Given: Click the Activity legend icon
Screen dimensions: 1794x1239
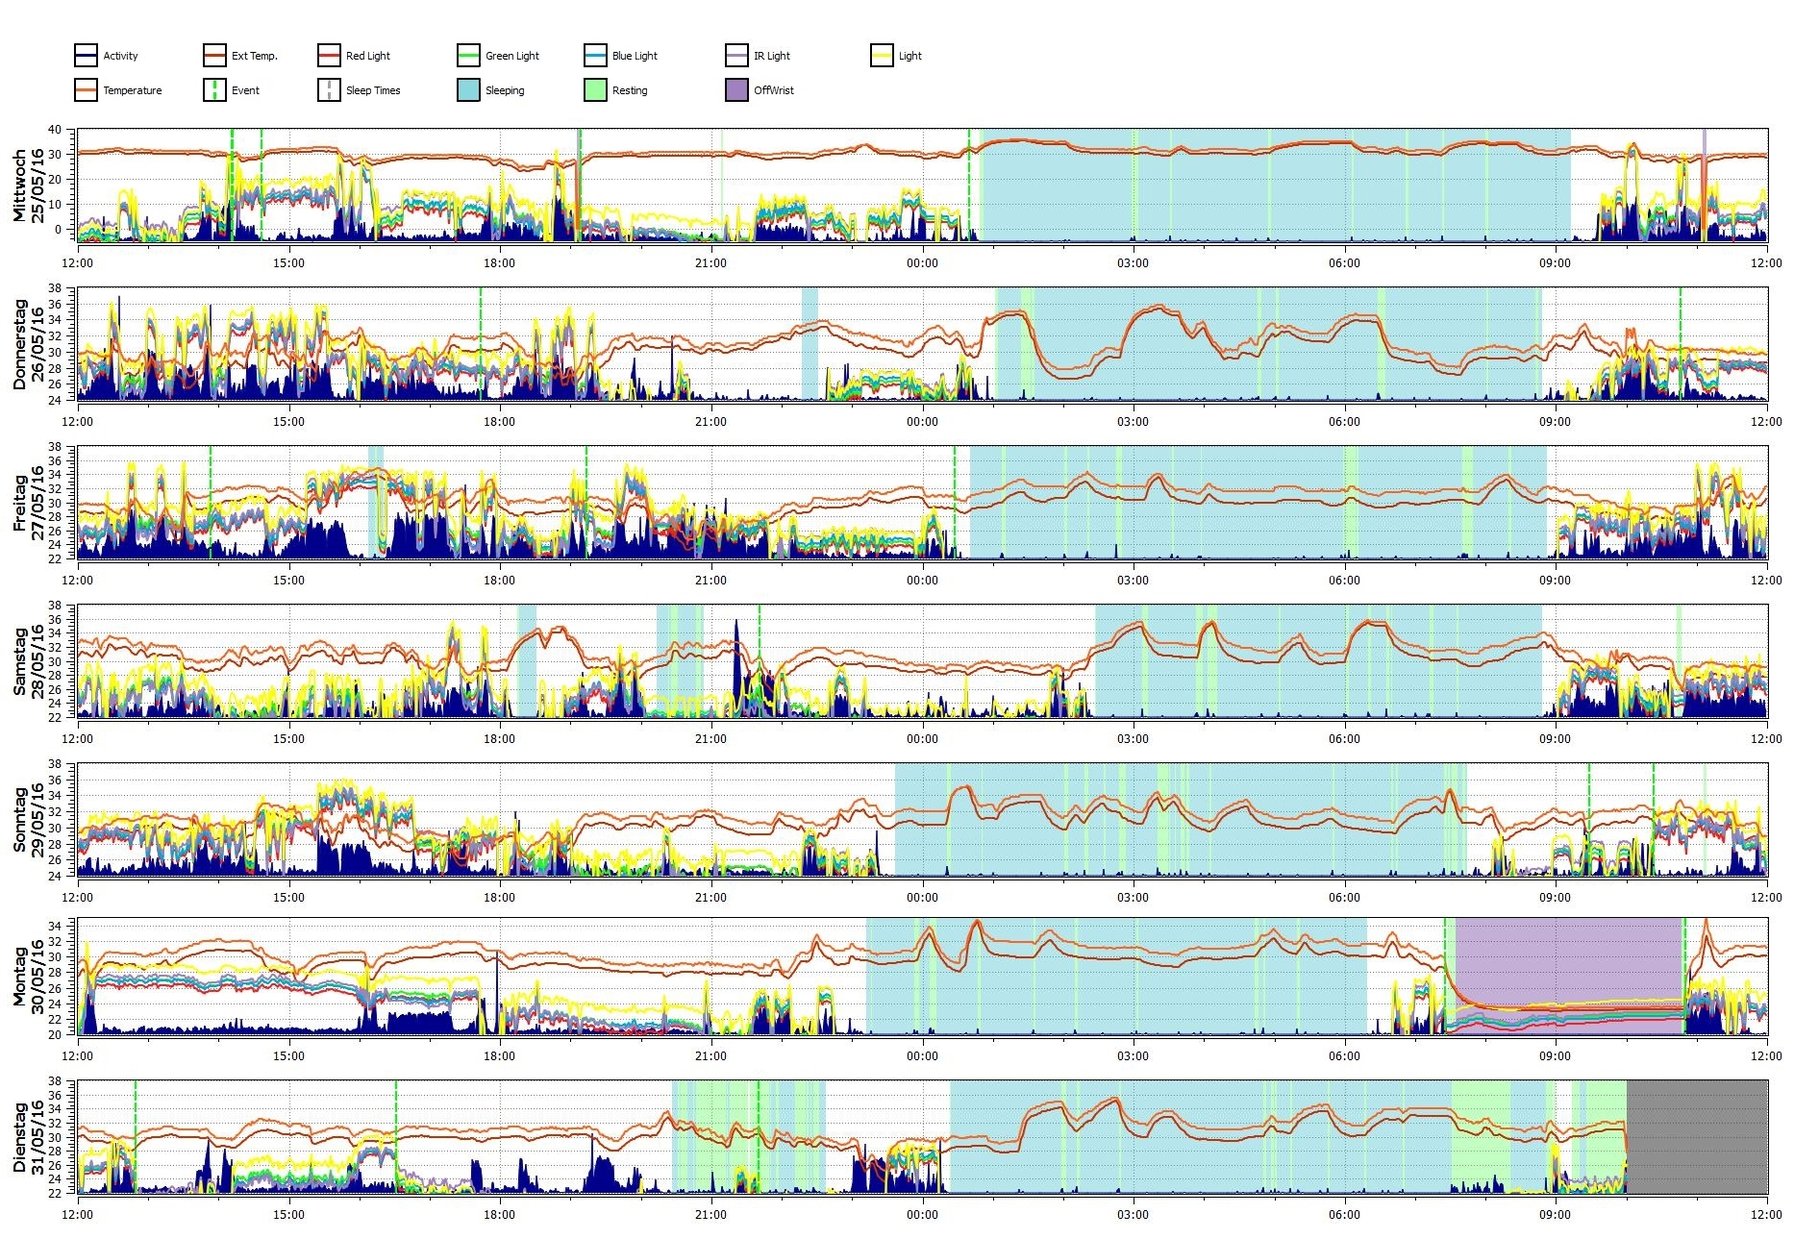Looking at the screenshot, I should (x=85, y=55).
